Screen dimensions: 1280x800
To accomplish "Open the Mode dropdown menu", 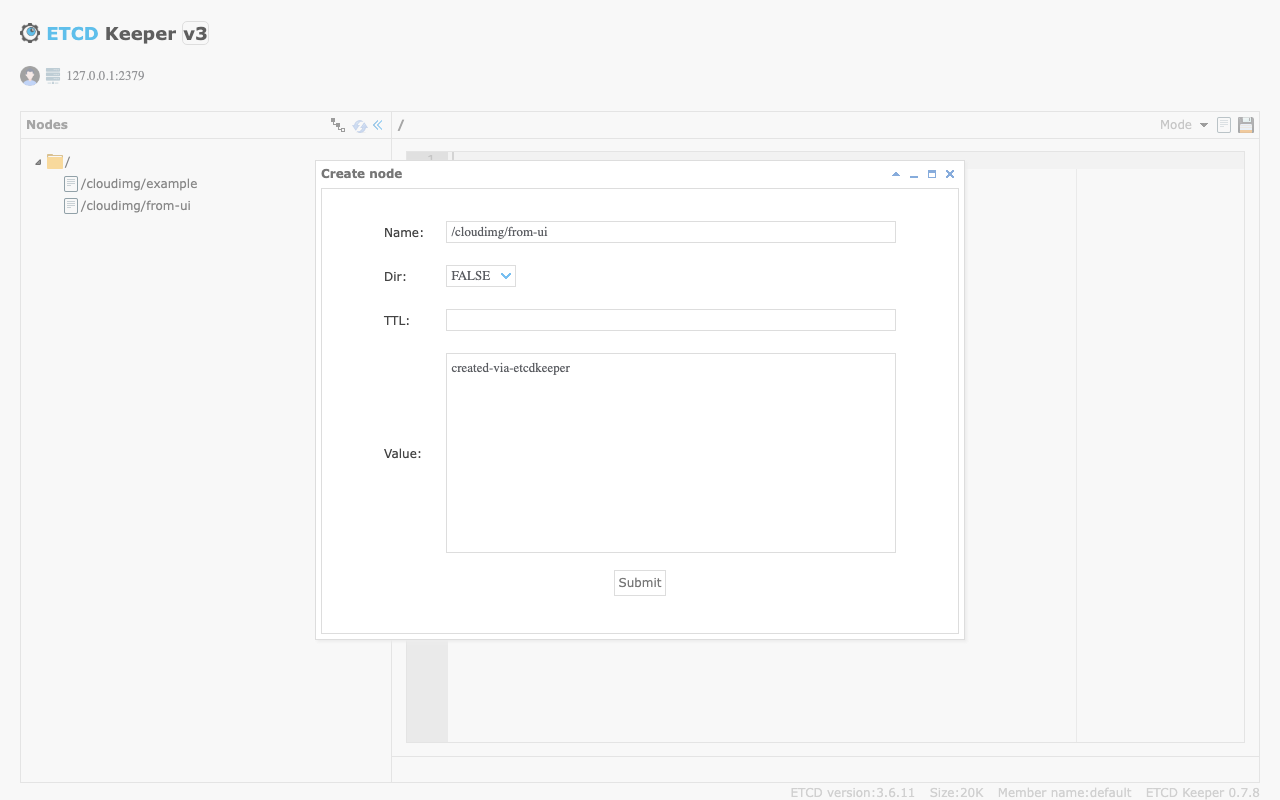I will 1184,125.
